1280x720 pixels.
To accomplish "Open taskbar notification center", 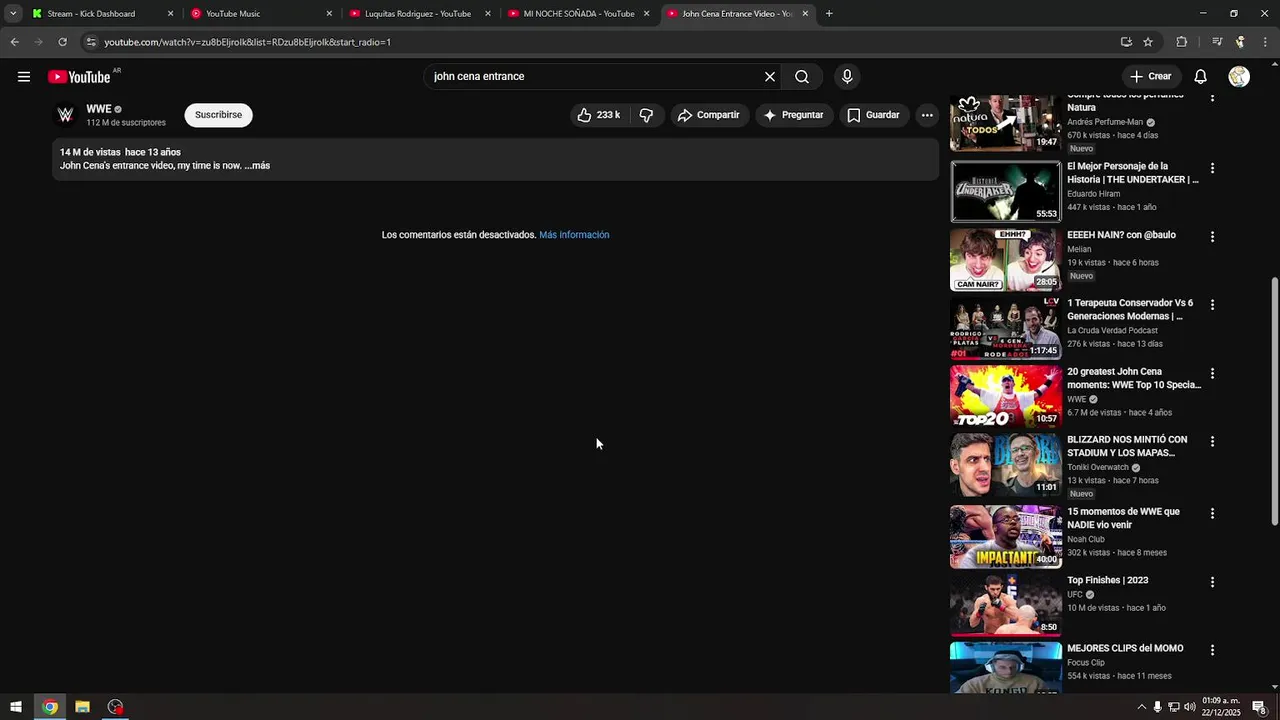I will 1259,707.
